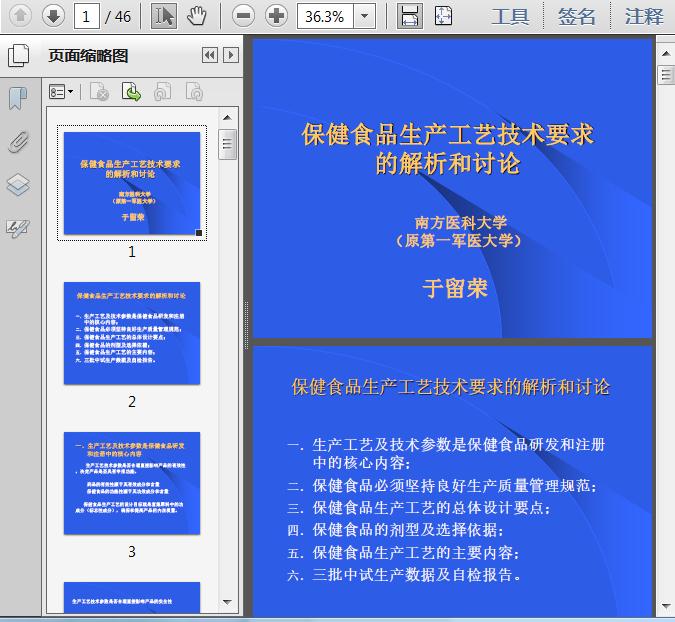This screenshot has width=675, height=622.
Task: Enable fit-width scrolling mode icon
Action: click(409, 16)
